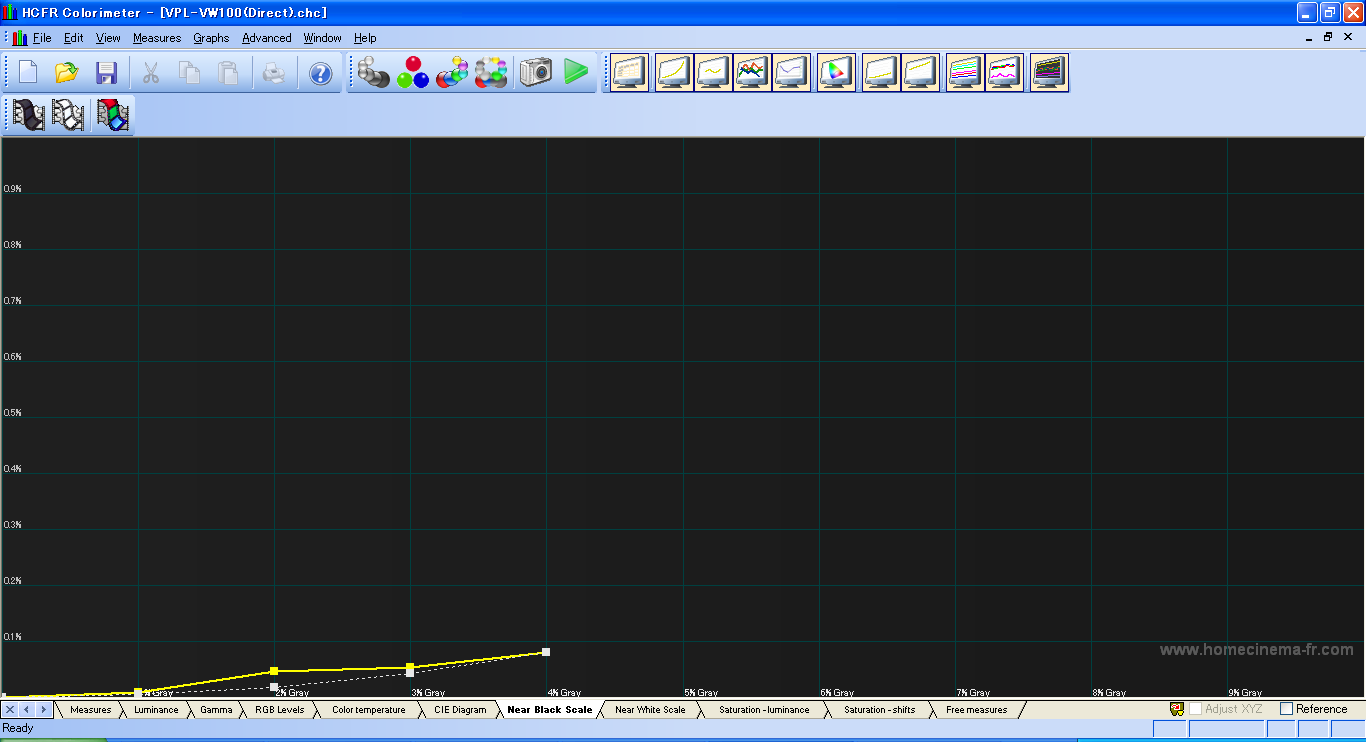Open the RGB levels graph toolbar icon
The image size is (1366, 742).
[752, 72]
